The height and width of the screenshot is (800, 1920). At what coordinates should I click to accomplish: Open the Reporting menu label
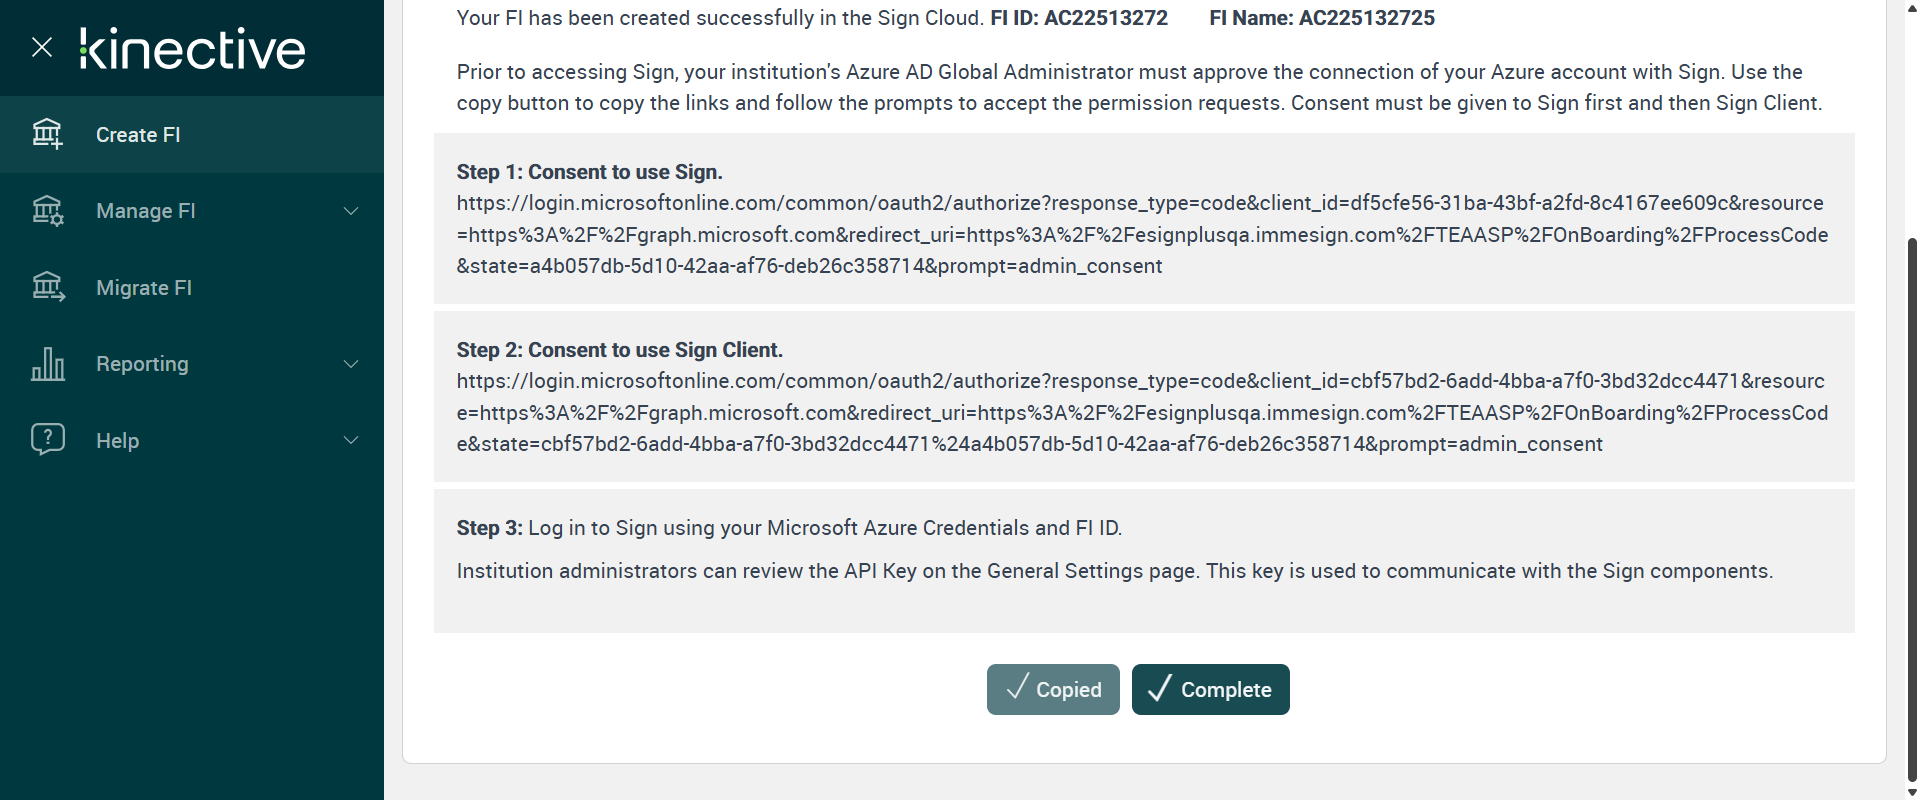click(x=142, y=364)
